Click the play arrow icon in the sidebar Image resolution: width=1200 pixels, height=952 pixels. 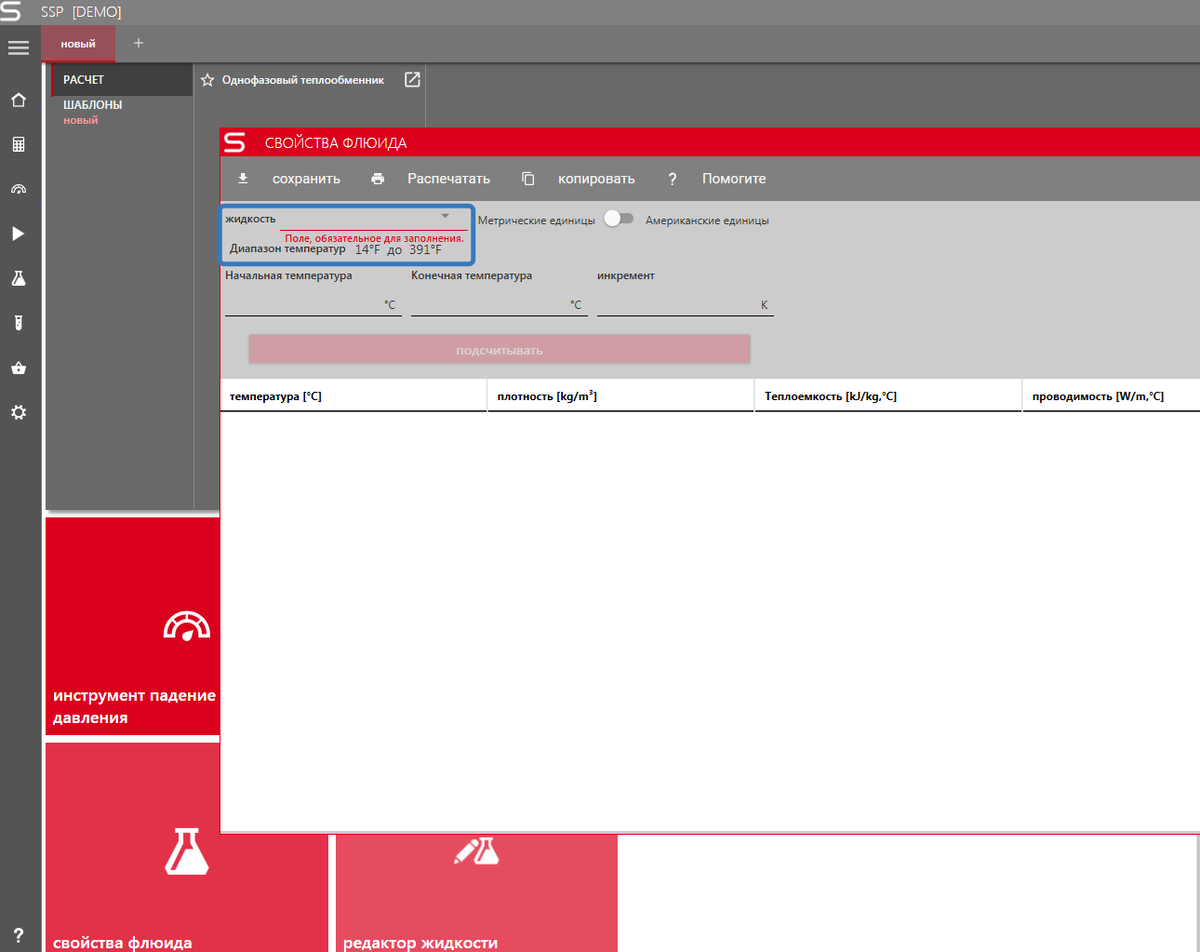pyautogui.click(x=18, y=233)
